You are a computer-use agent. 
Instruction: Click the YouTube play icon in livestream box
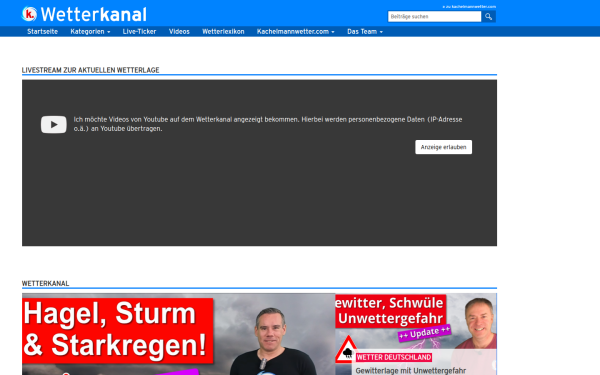(54, 124)
